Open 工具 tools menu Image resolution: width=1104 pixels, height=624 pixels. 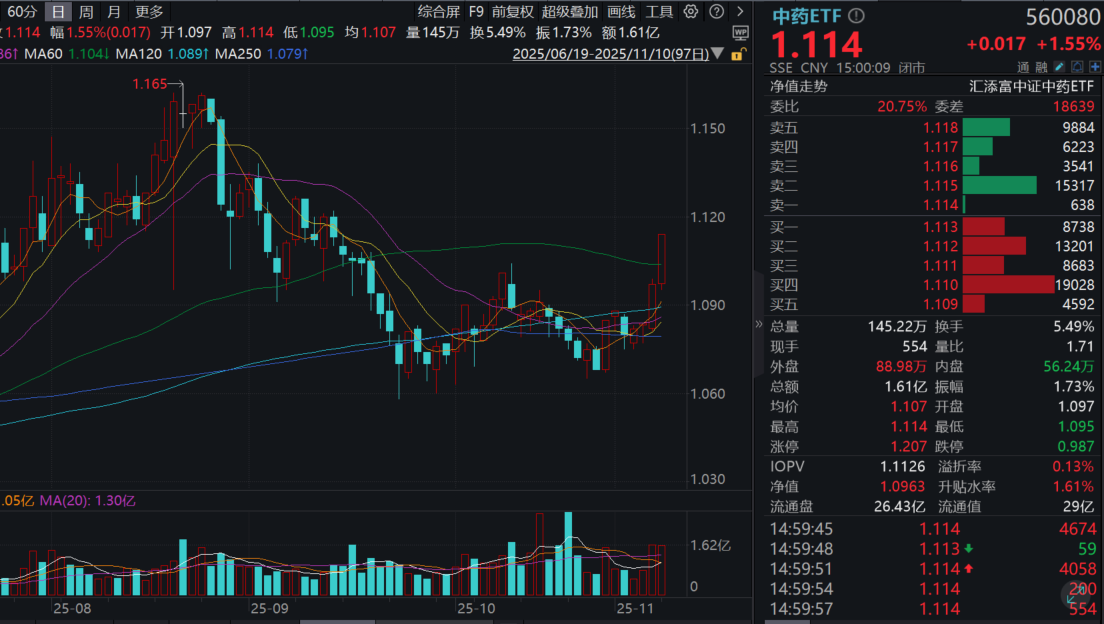659,11
